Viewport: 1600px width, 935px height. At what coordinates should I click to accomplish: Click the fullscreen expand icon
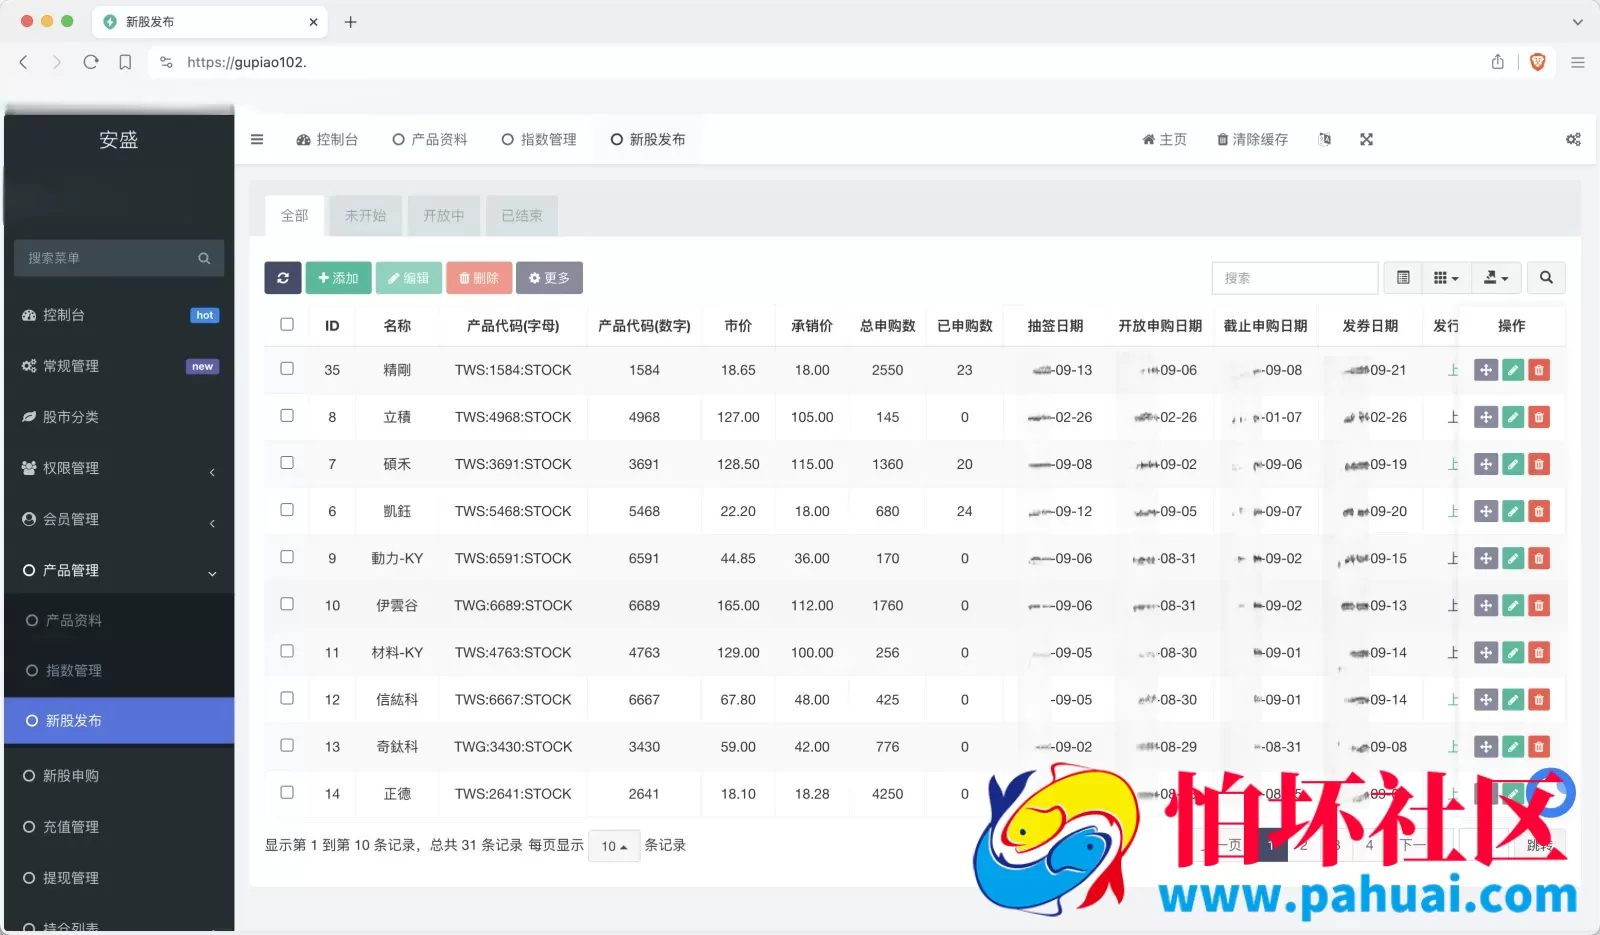coord(1366,140)
